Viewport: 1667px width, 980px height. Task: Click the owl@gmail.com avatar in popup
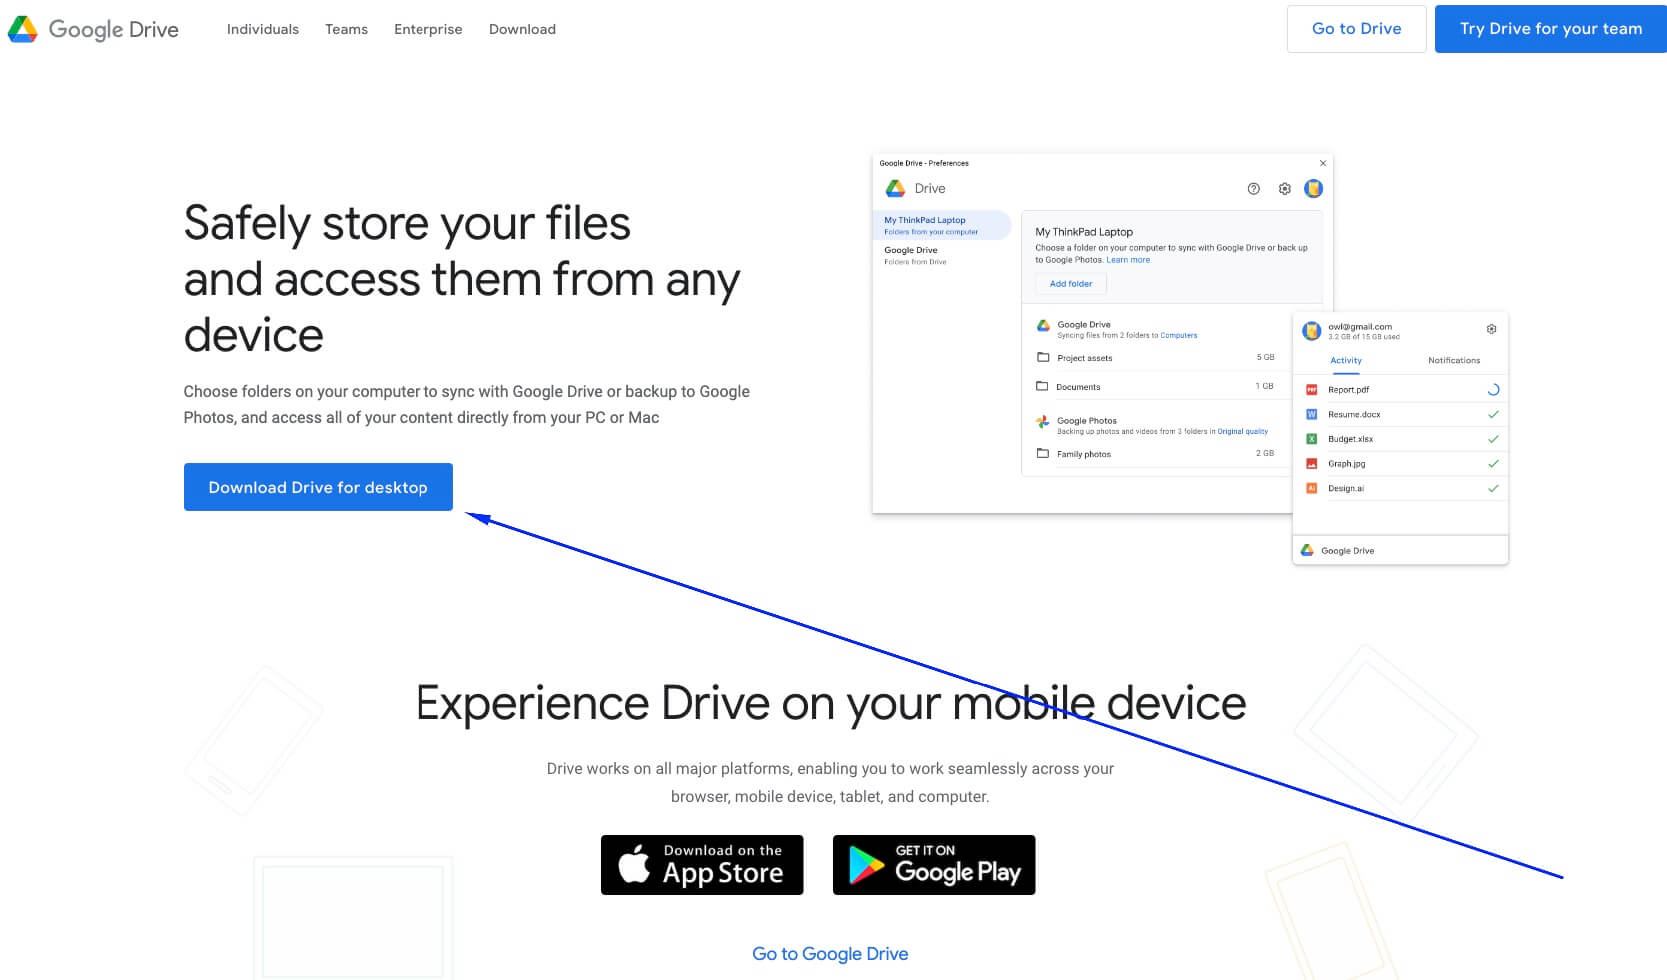click(x=1312, y=331)
